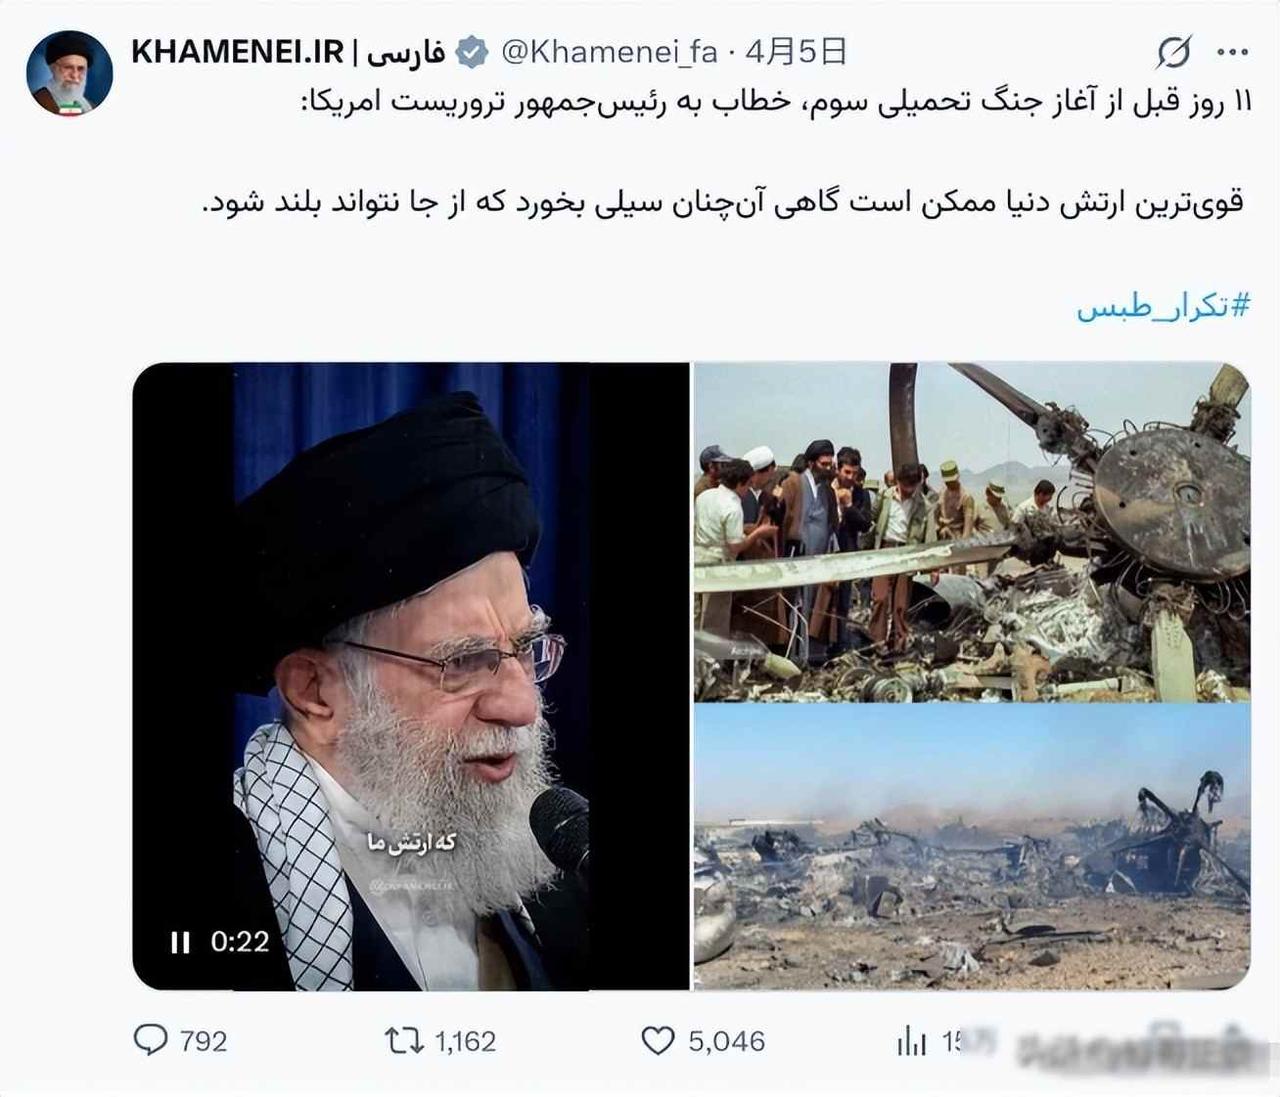The image size is (1280, 1097).
Task: Pause the video with the pause button
Action: click(x=180, y=942)
